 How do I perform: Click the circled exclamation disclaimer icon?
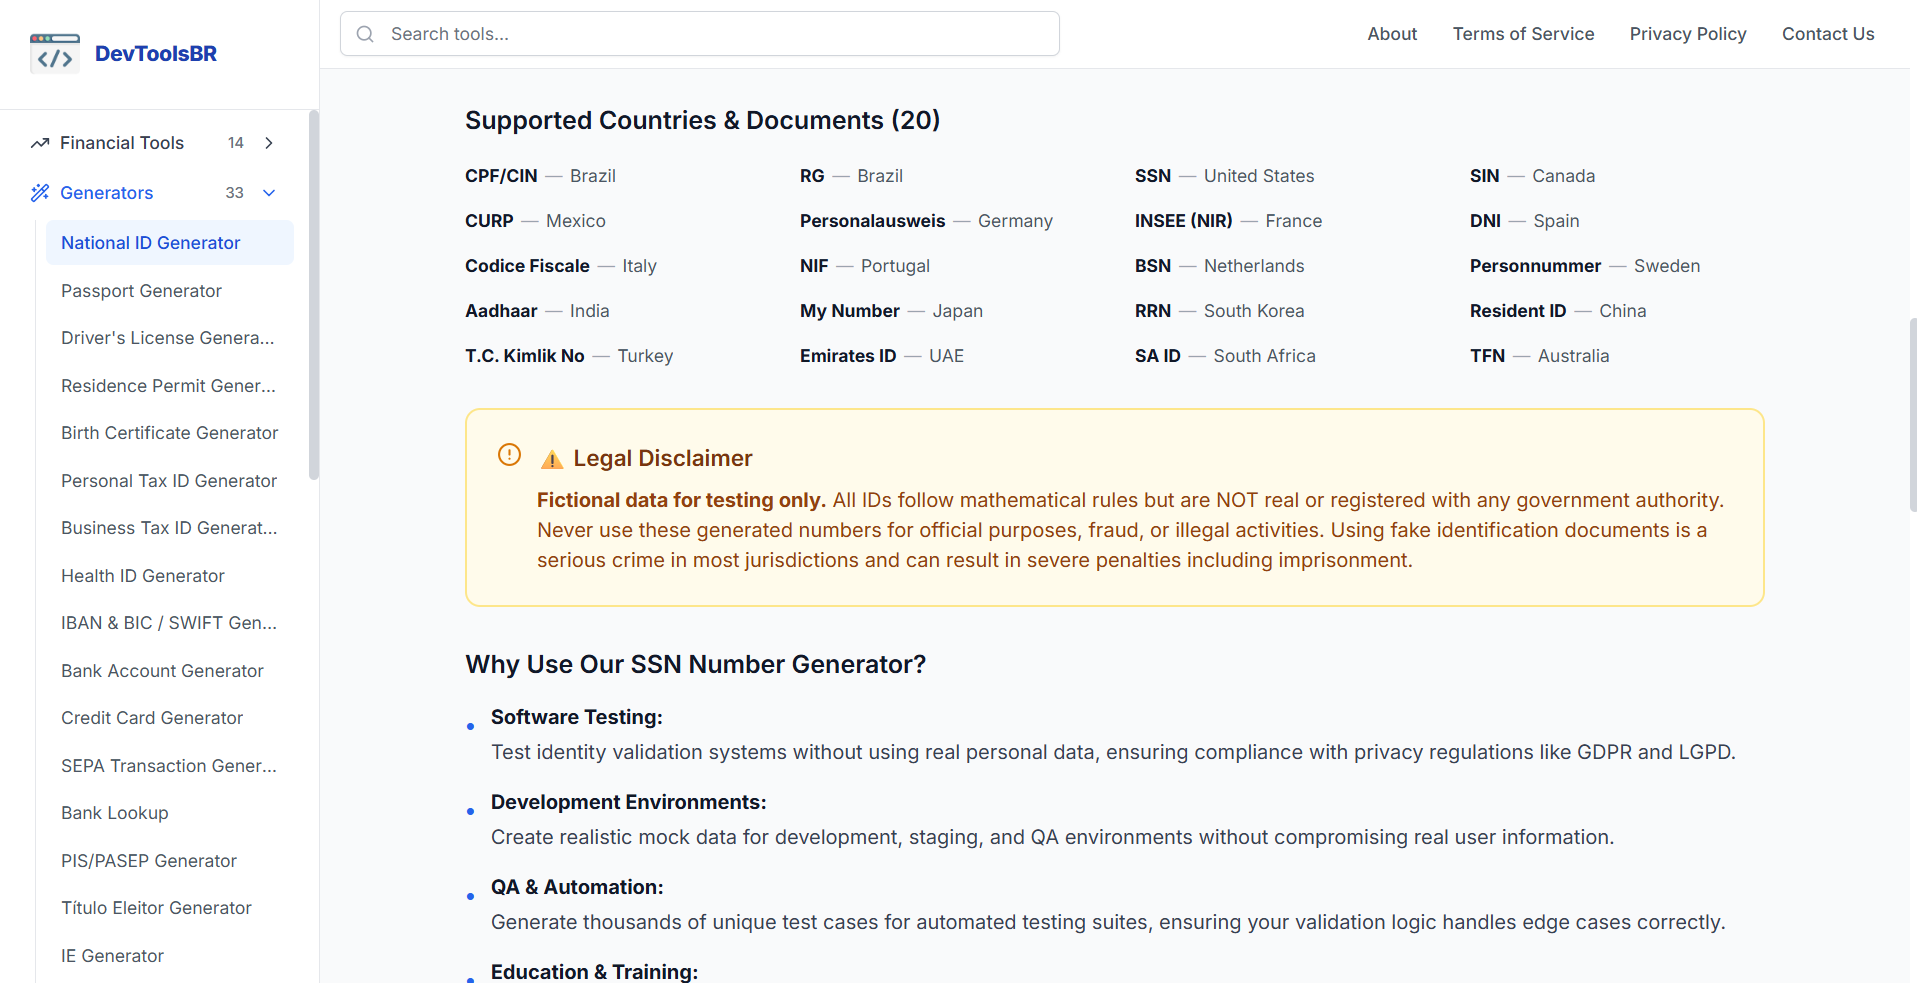[x=509, y=455]
